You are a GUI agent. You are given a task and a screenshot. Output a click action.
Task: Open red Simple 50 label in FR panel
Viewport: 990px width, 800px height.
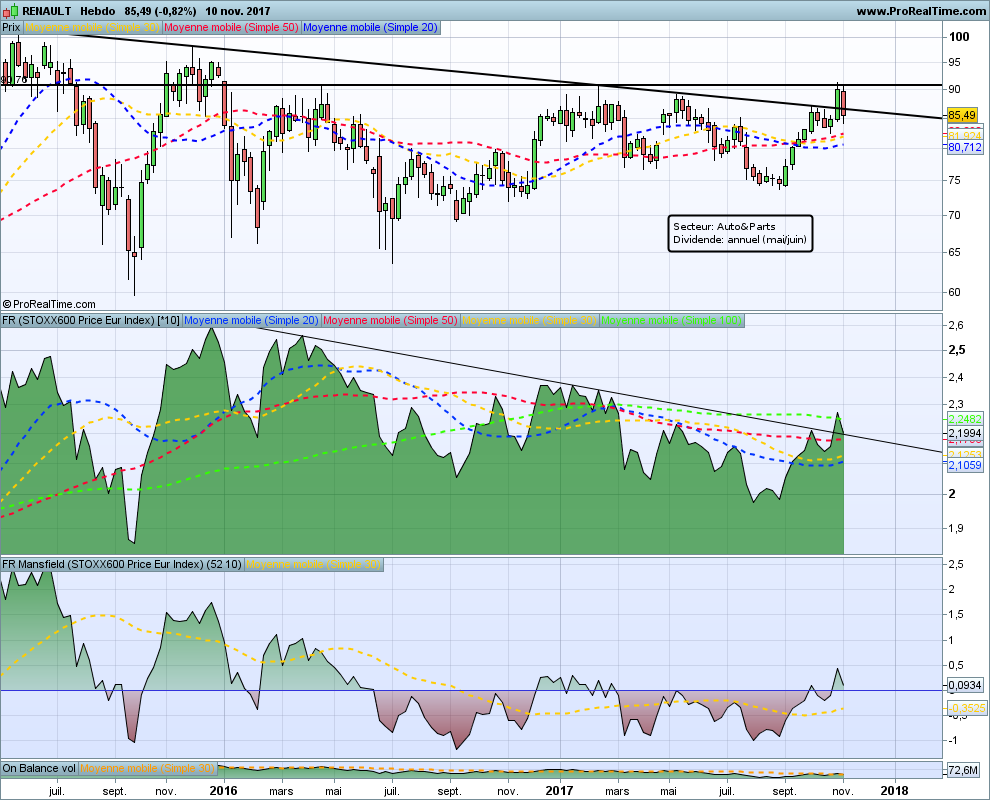[390, 321]
